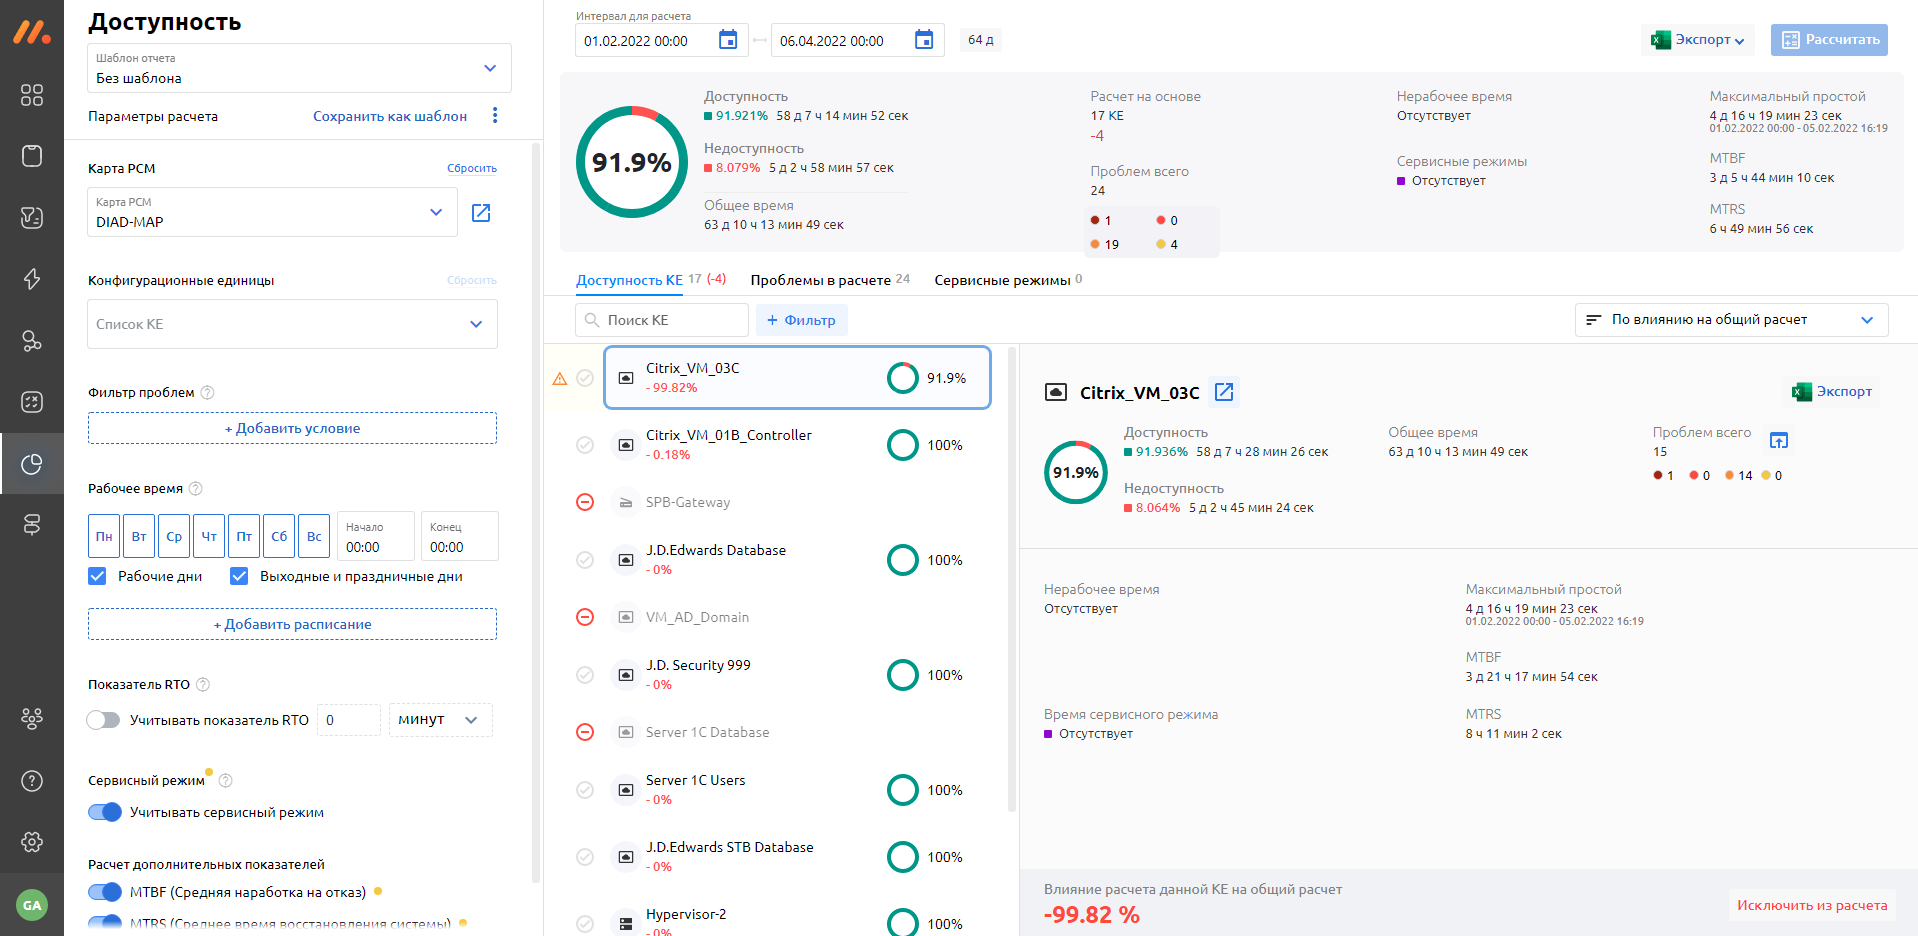The image size is (1918, 936).
Task: Click the Конец time field
Action: [459, 536]
